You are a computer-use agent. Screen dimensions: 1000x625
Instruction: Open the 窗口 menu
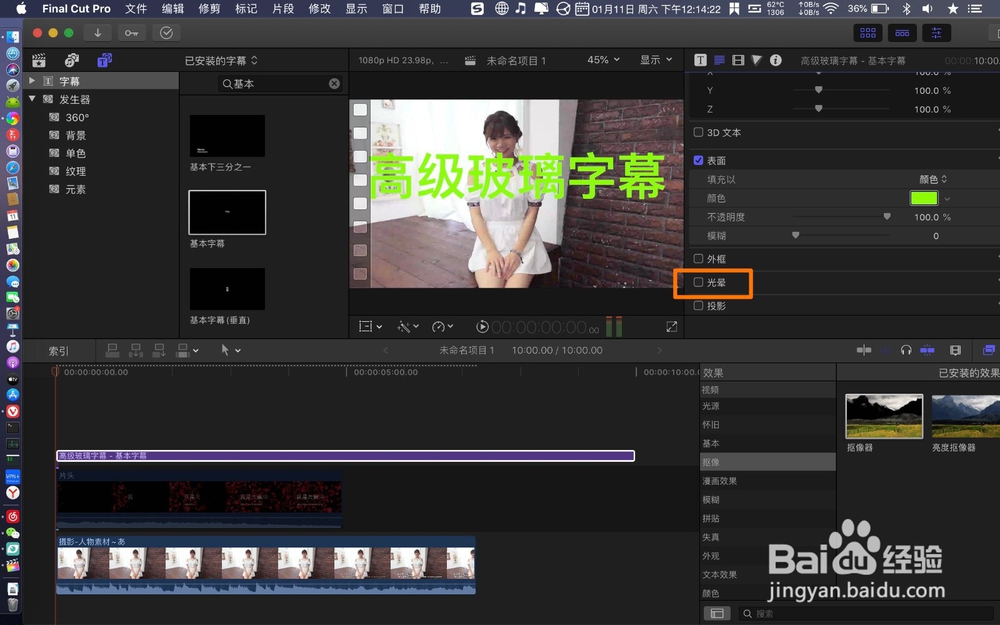393,8
